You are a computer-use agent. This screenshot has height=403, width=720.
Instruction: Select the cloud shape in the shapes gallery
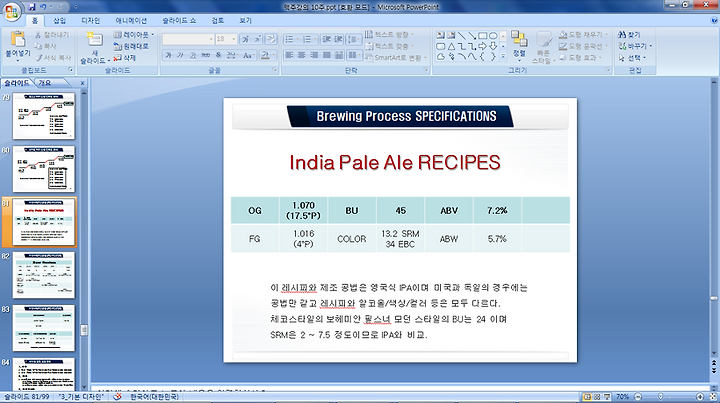tap(441, 56)
